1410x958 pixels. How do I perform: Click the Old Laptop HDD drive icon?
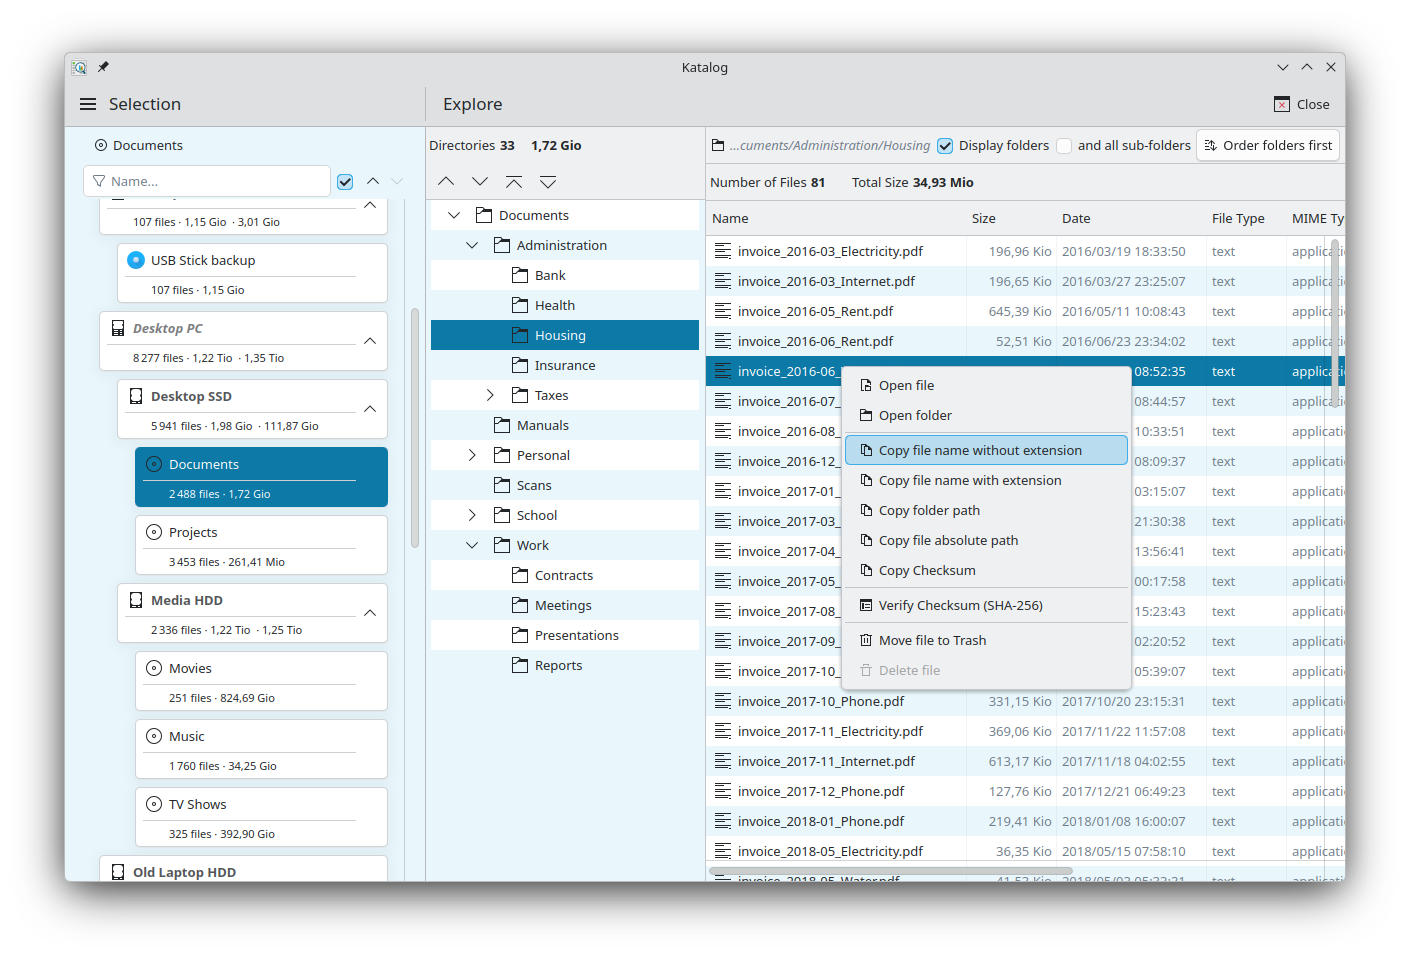tap(118, 872)
